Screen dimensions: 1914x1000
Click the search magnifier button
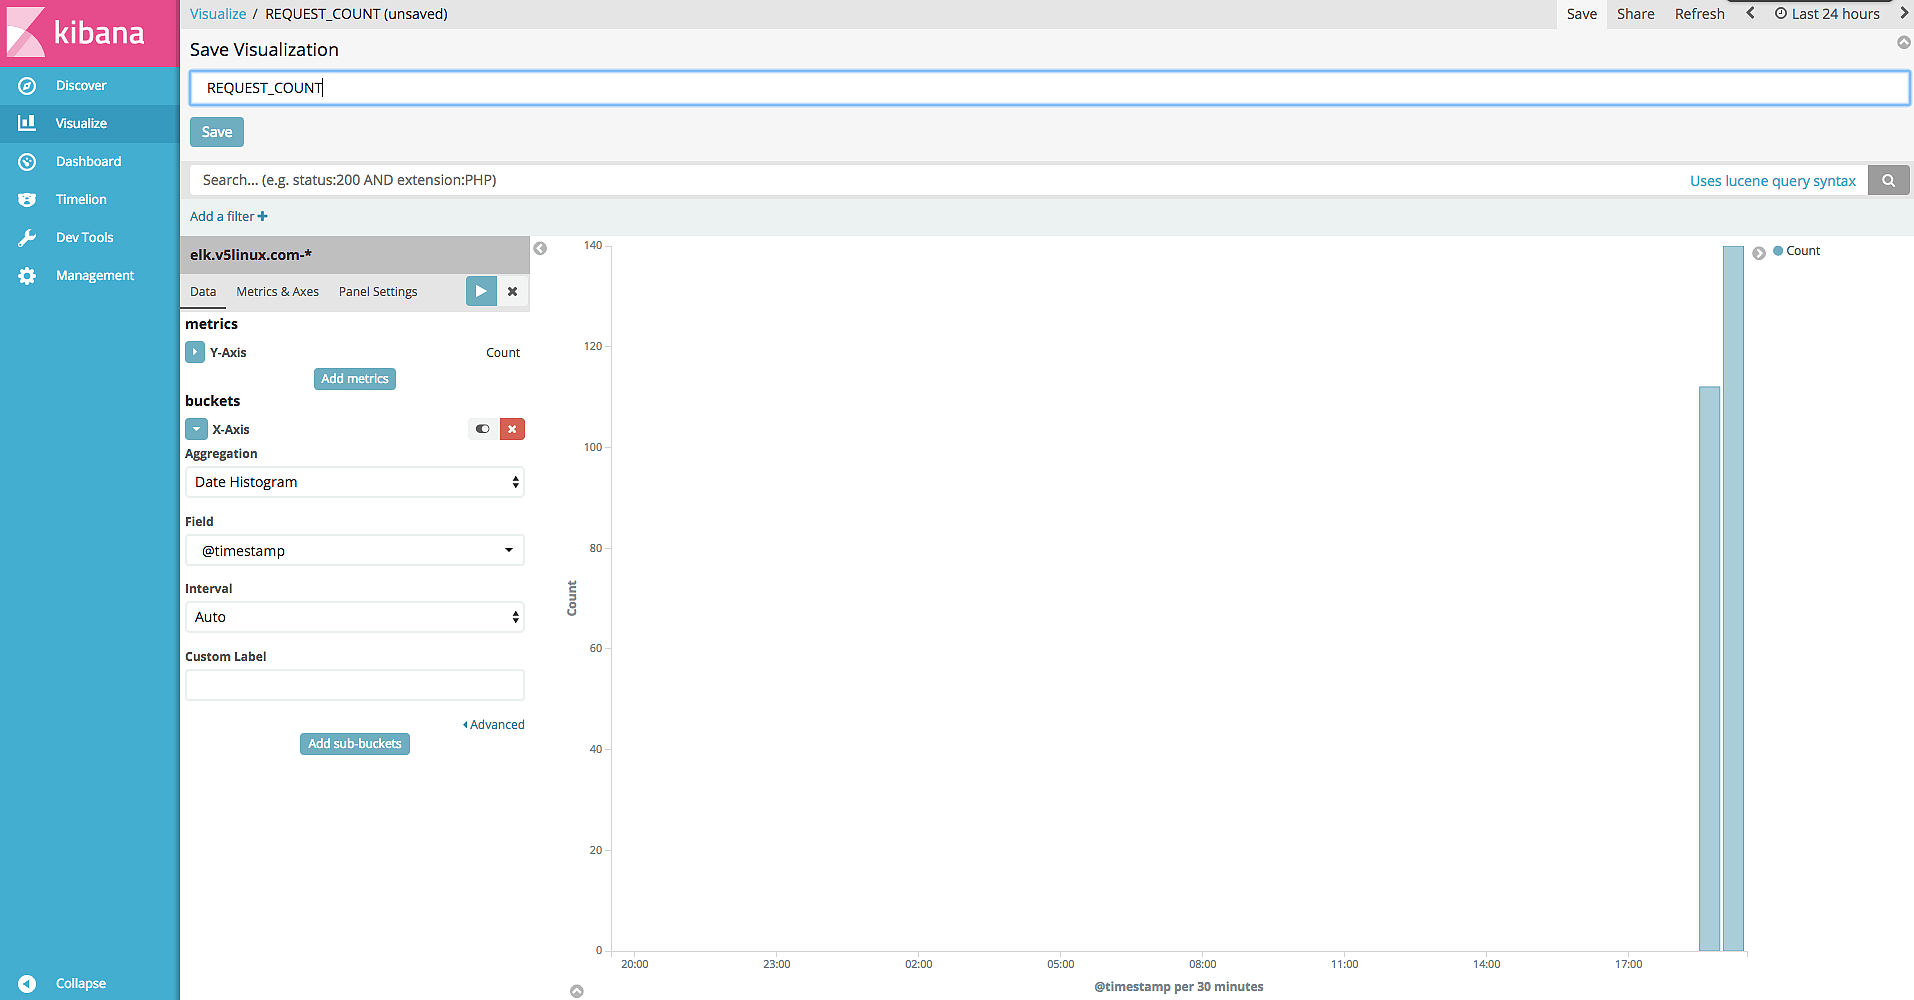[x=1888, y=181]
